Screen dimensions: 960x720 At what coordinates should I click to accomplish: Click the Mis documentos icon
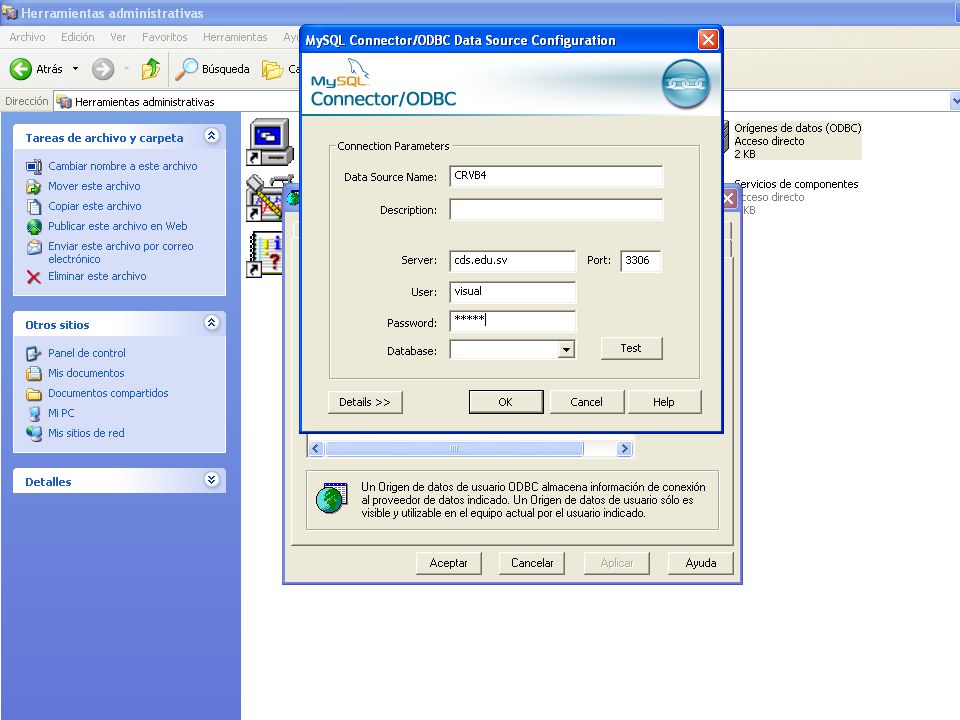click(x=34, y=373)
